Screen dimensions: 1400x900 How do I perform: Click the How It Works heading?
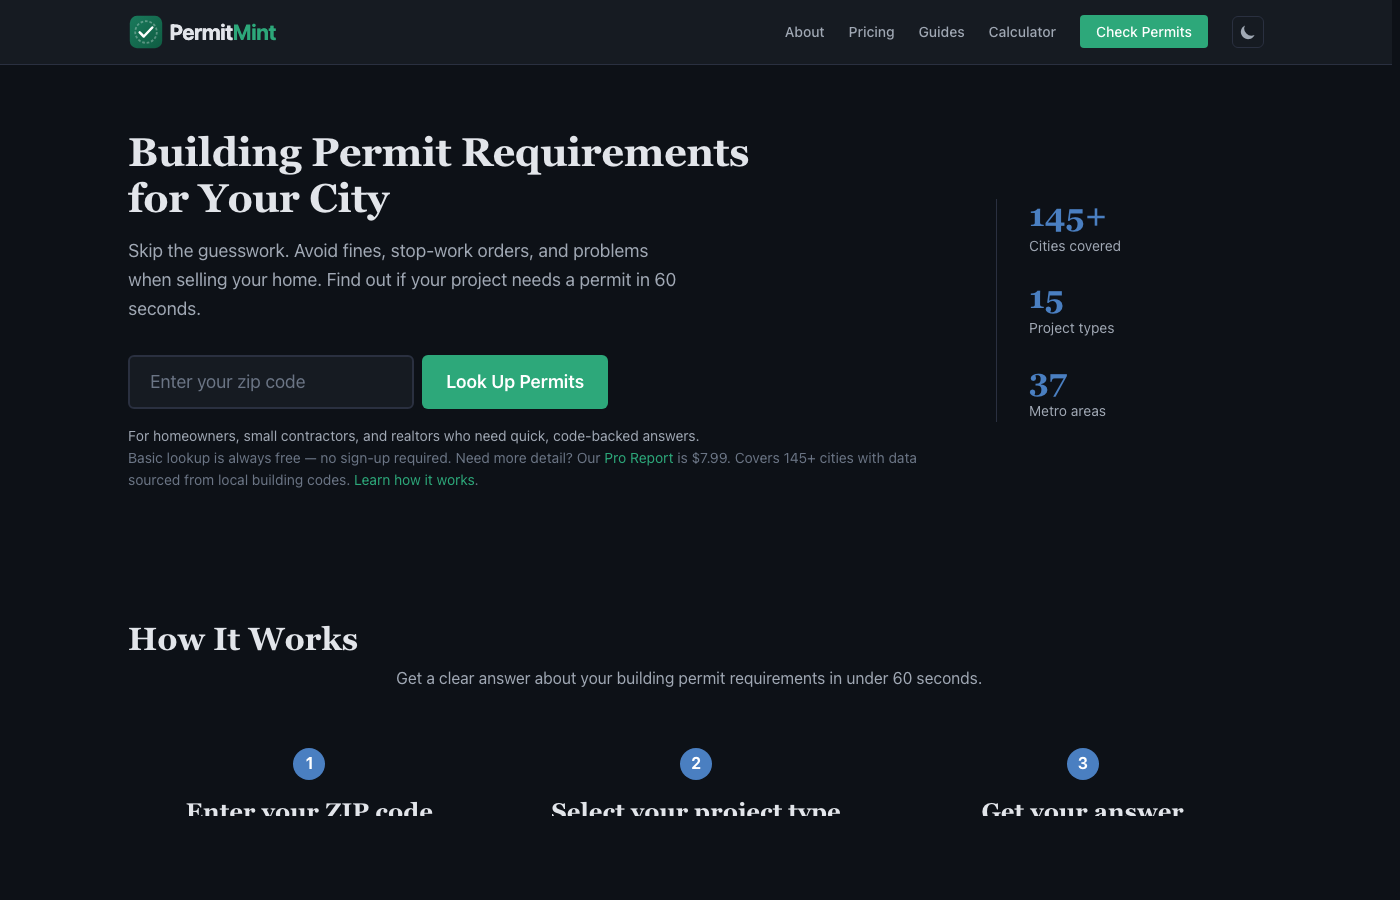[x=242, y=639]
